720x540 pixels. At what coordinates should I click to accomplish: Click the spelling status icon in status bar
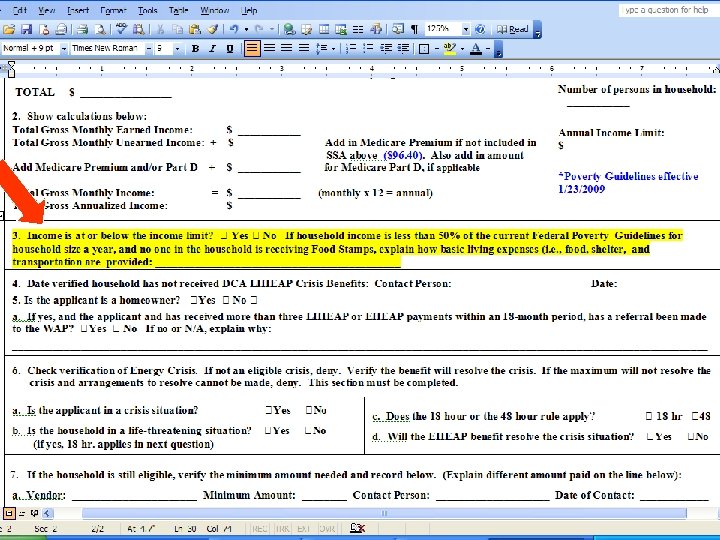pos(357,529)
